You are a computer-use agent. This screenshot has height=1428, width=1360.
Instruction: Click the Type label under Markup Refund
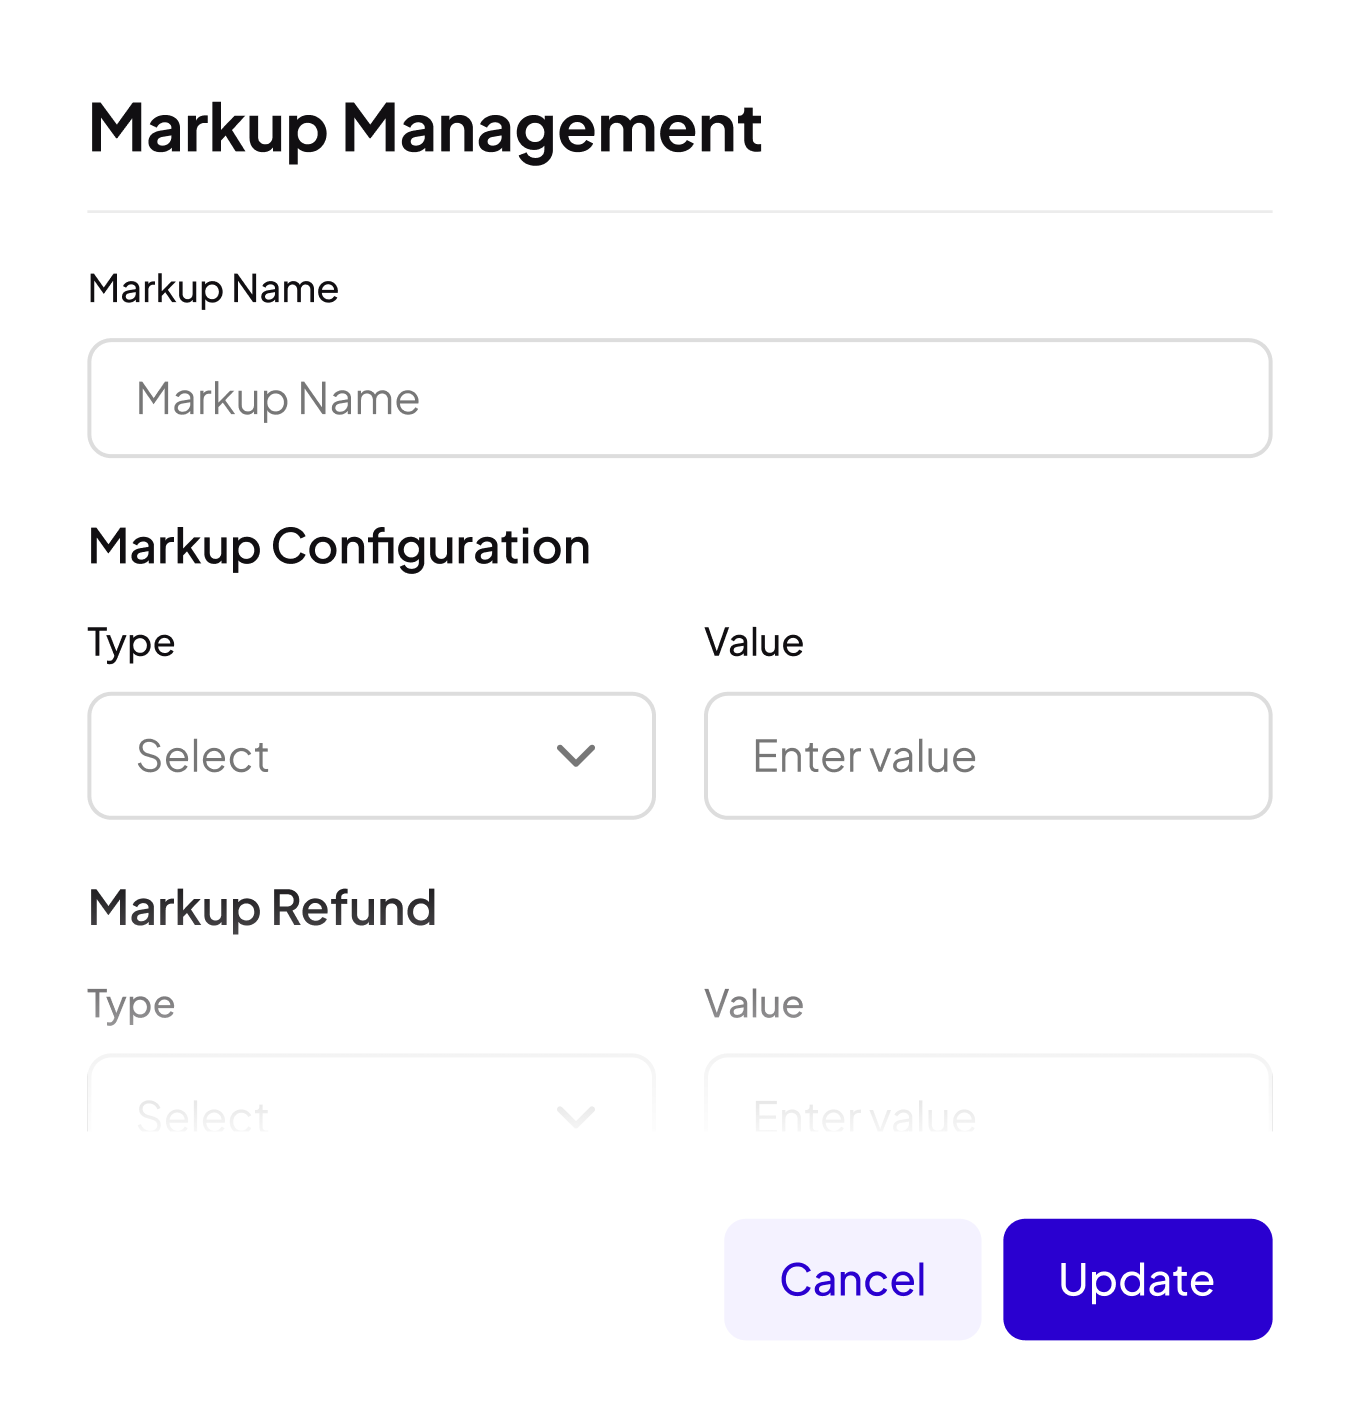click(x=131, y=1004)
